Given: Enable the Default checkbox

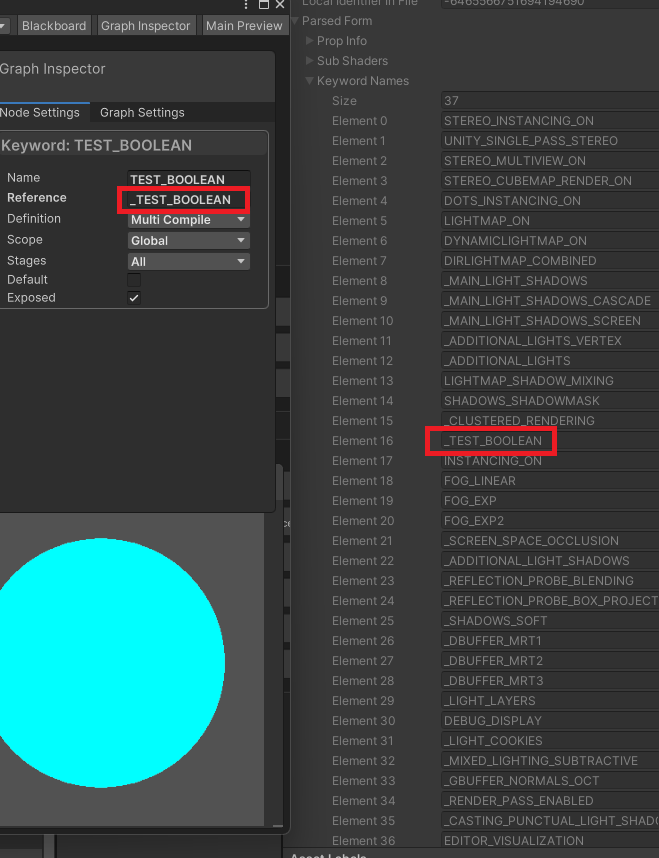Looking at the screenshot, I should point(134,280).
